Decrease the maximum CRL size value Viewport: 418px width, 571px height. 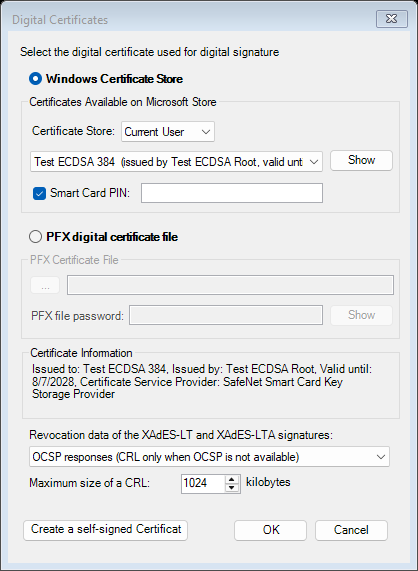point(232,488)
